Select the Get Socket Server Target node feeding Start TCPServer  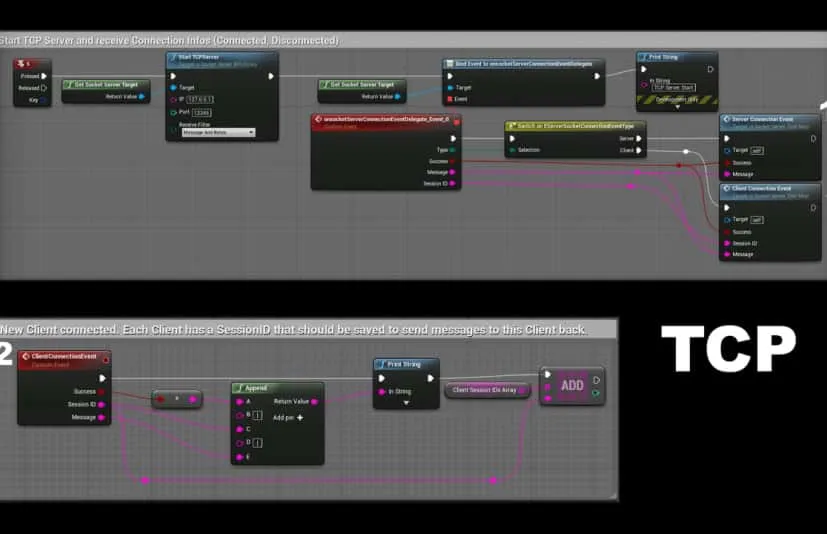click(105, 90)
